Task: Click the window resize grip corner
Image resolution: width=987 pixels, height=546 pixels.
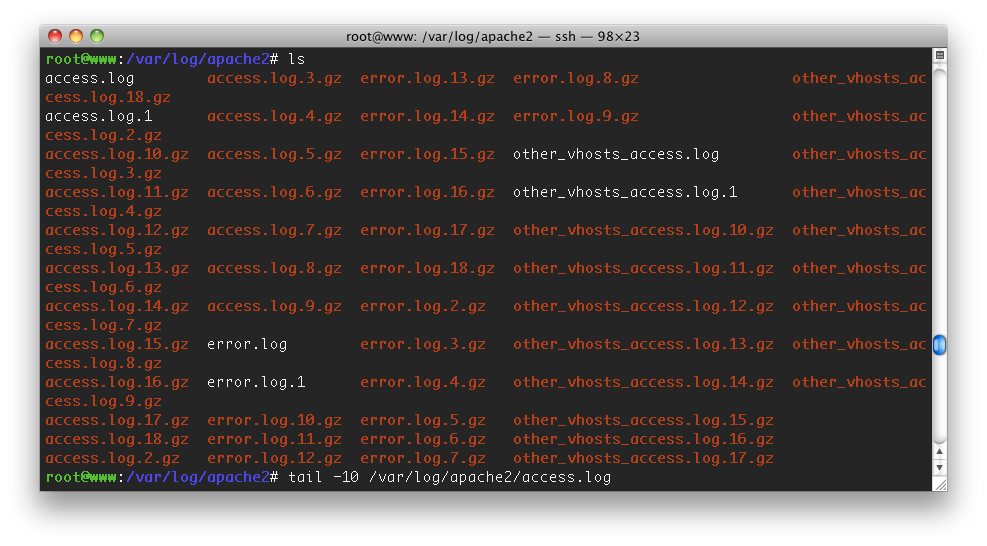Action: [x=940, y=484]
